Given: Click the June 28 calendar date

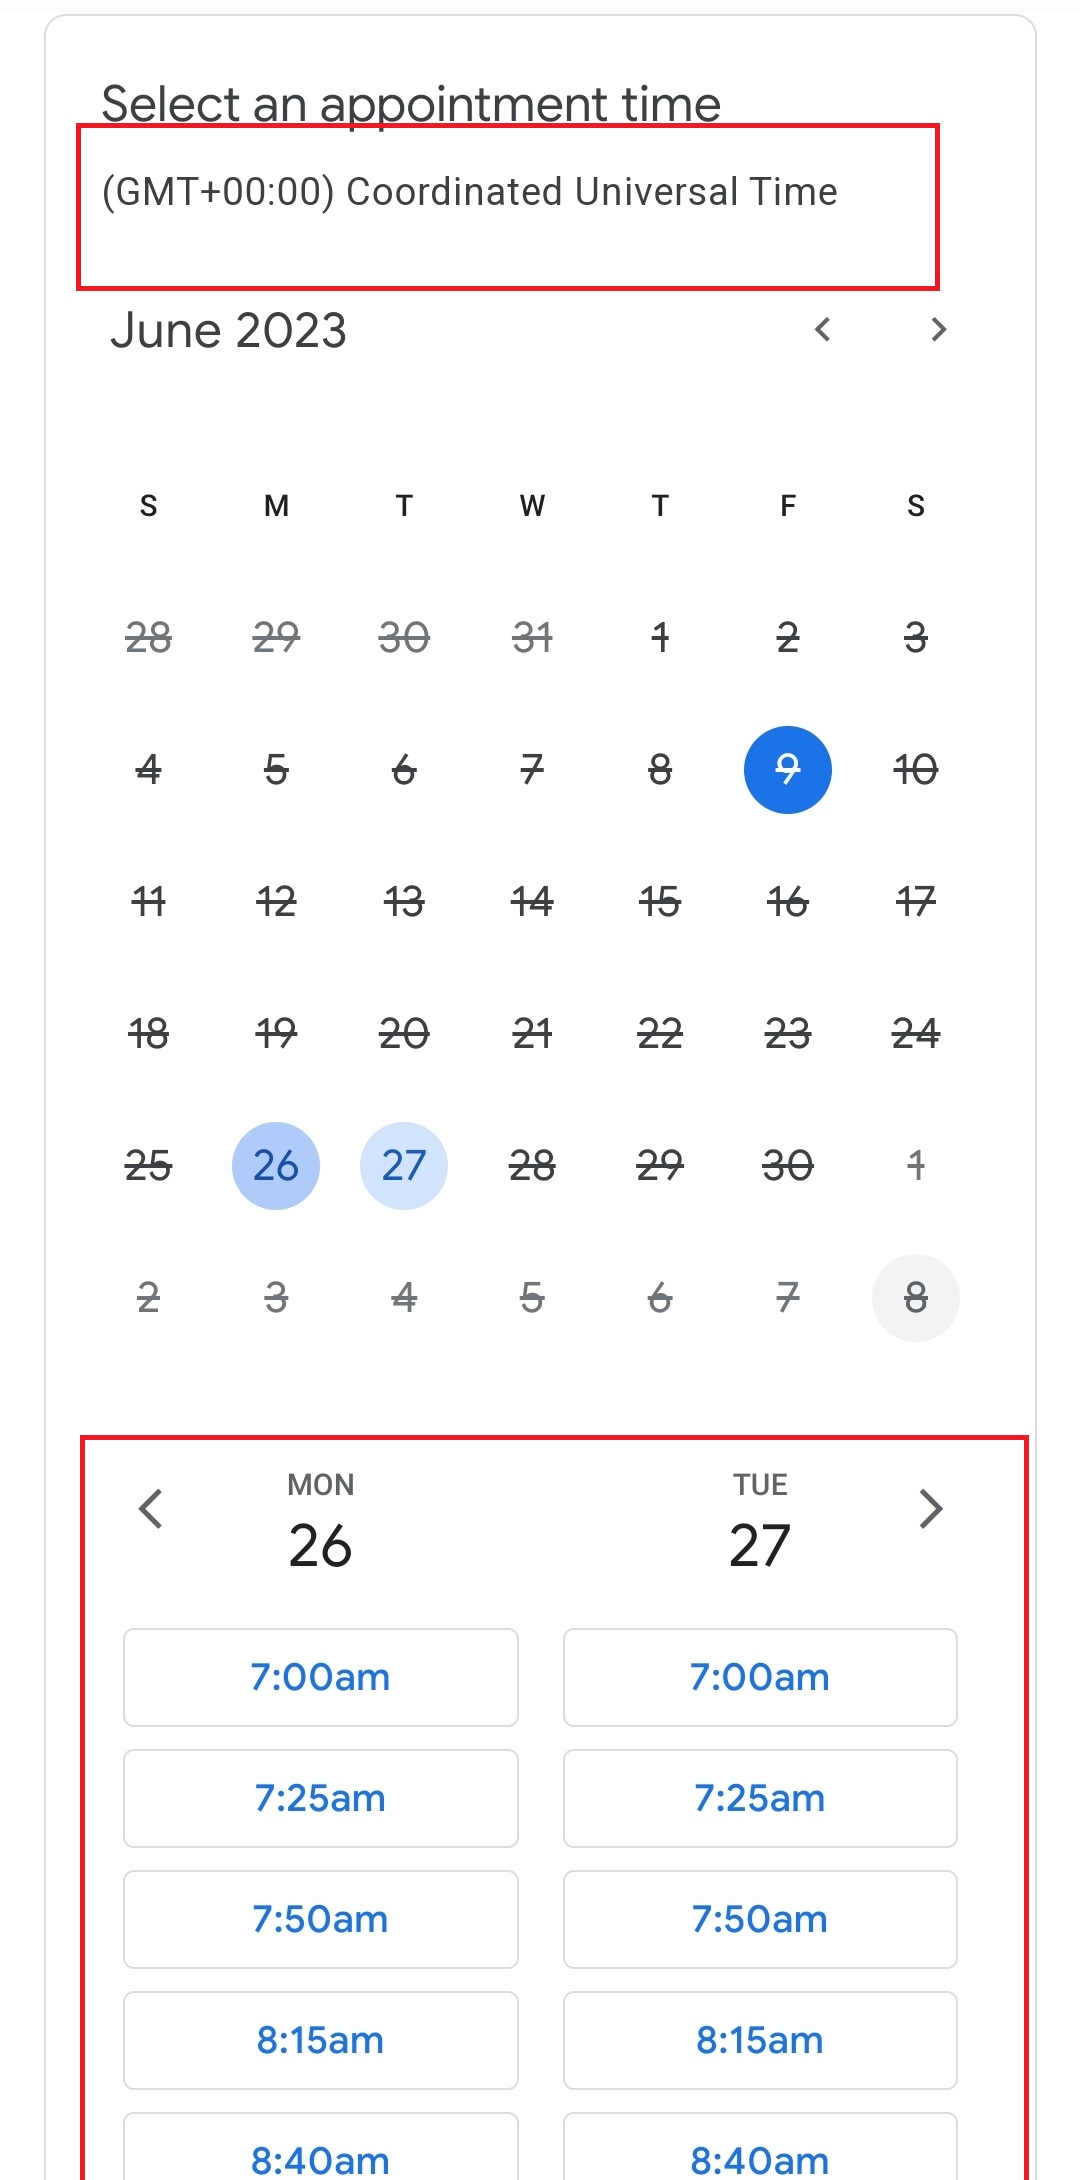Looking at the screenshot, I should (532, 1166).
